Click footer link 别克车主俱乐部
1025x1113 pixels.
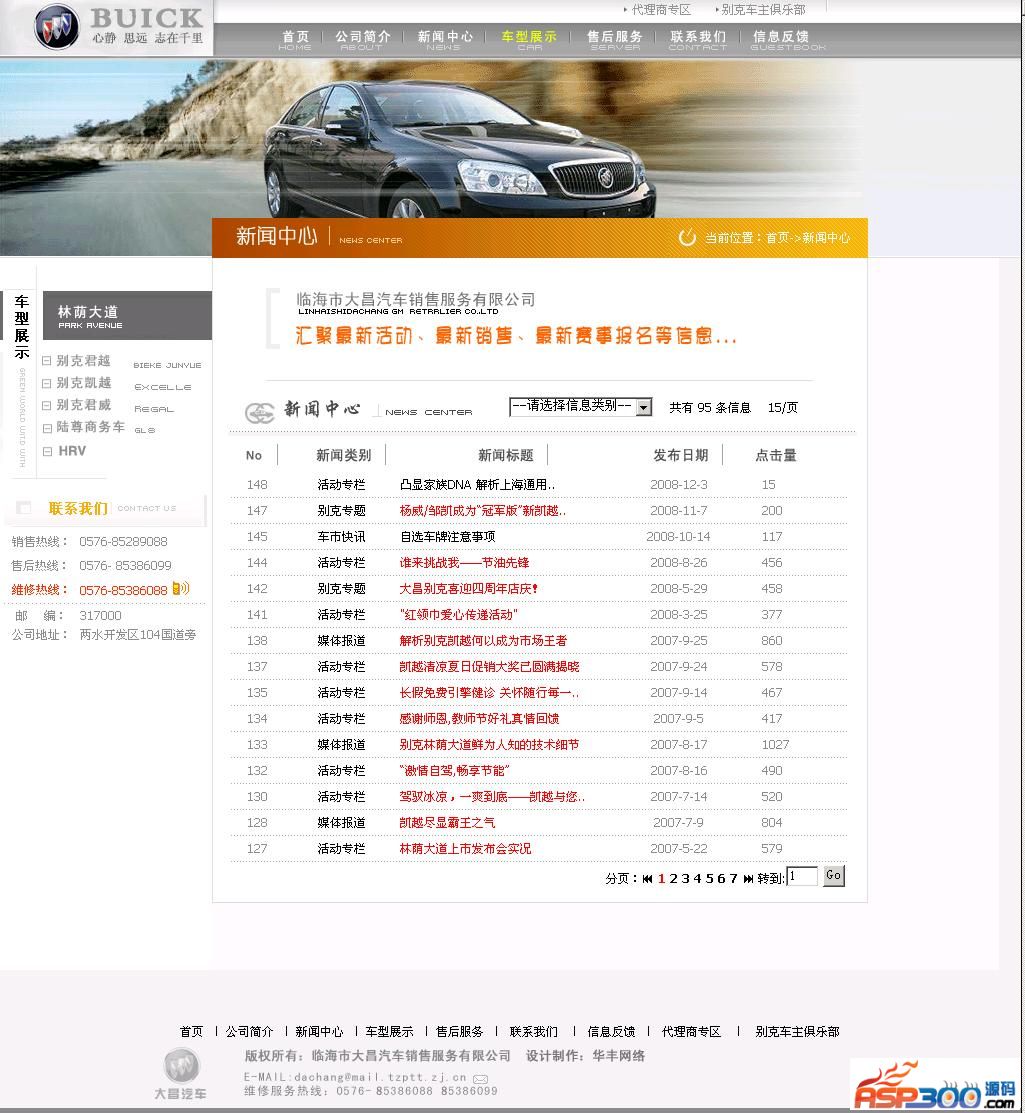(x=797, y=1031)
